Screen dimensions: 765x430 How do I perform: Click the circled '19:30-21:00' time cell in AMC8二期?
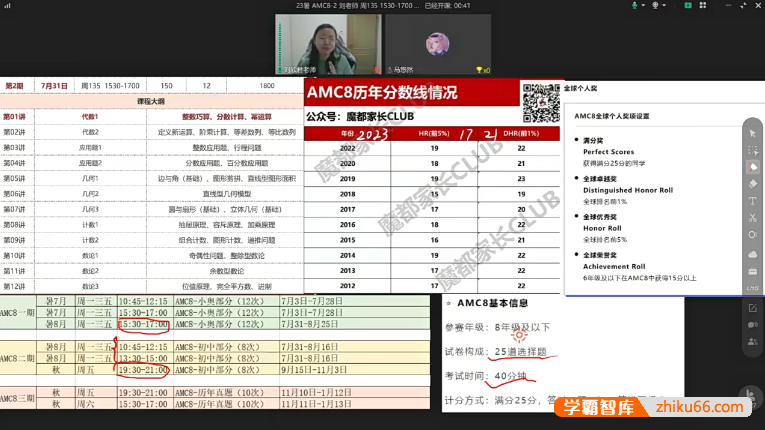[x=143, y=370]
